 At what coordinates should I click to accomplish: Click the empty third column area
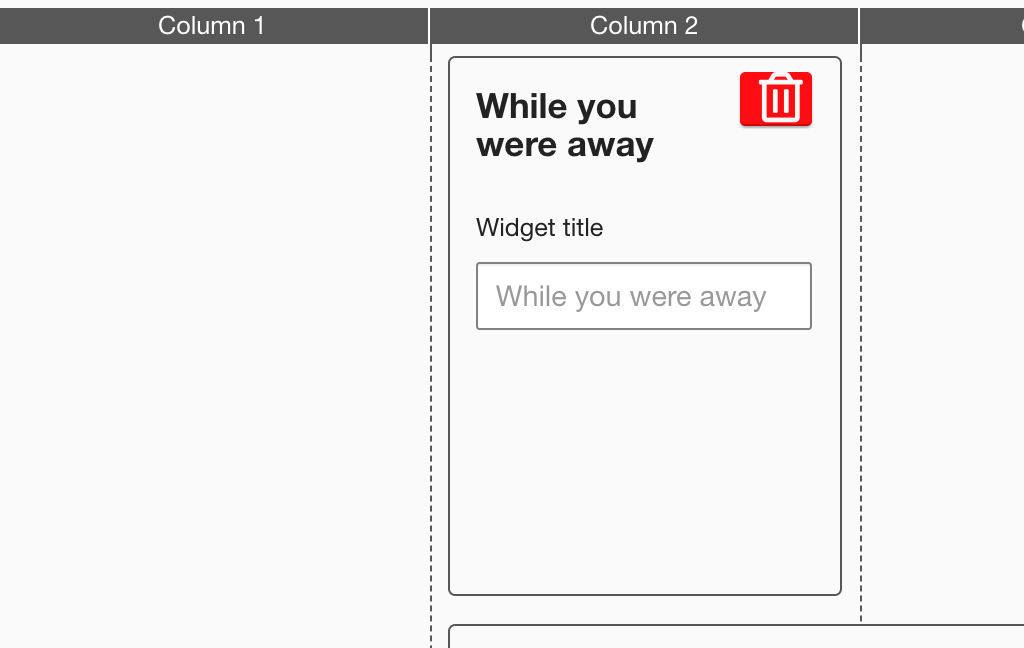[943, 330]
